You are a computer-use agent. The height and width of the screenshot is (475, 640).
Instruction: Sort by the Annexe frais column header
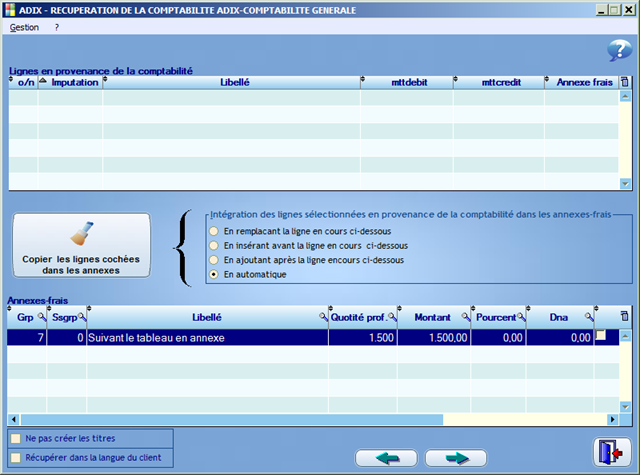click(x=582, y=82)
